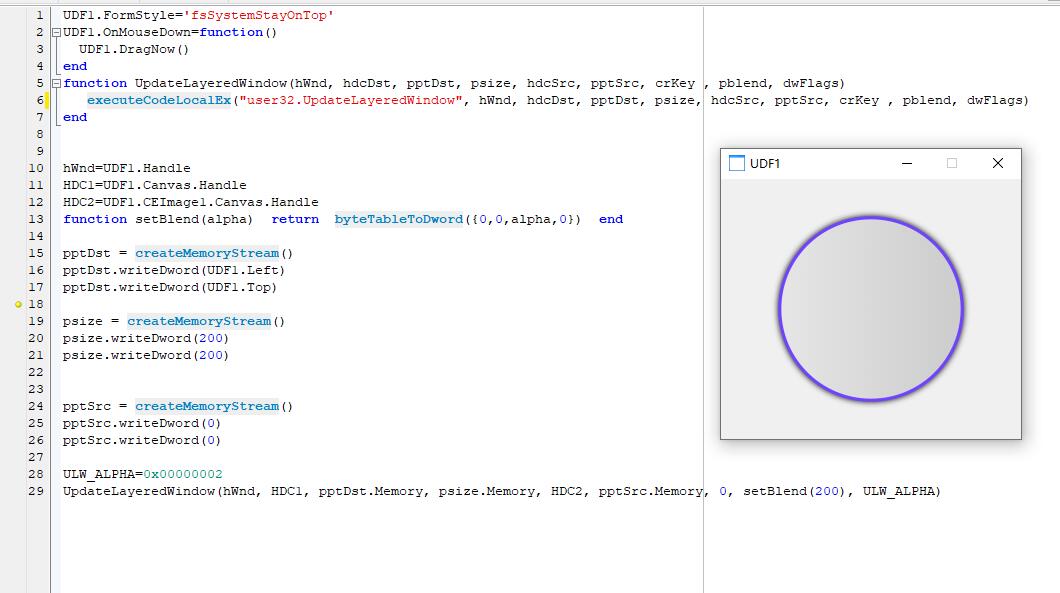Click byteTableToDword on line 13
The image size is (1060, 593).
point(398,219)
